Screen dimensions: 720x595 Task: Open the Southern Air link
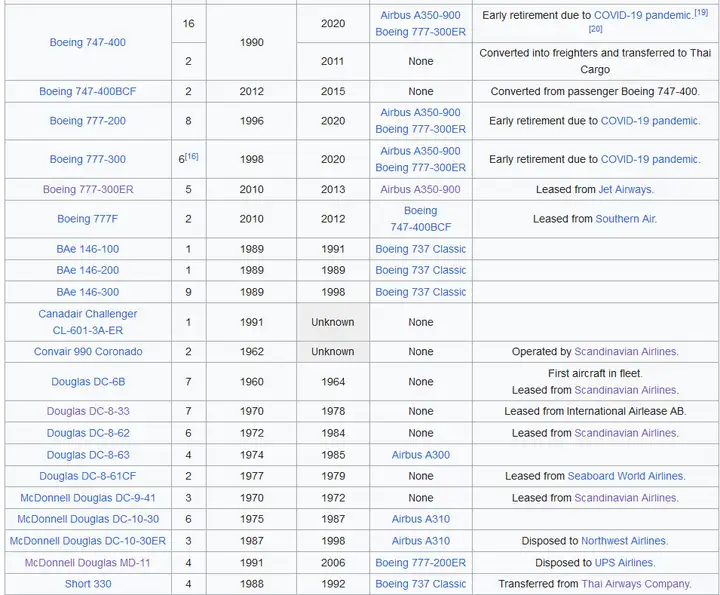pos(625,219)
